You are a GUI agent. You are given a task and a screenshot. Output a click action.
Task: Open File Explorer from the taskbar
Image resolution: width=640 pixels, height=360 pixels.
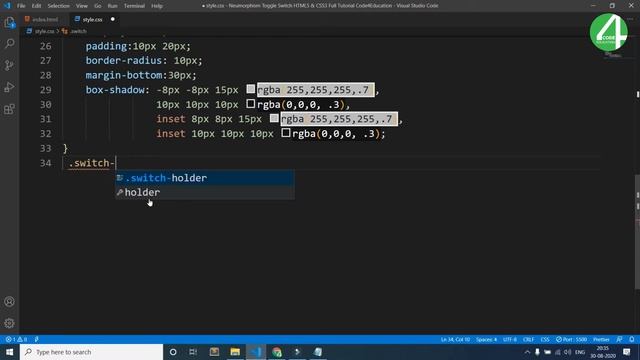tap(235, 352)
